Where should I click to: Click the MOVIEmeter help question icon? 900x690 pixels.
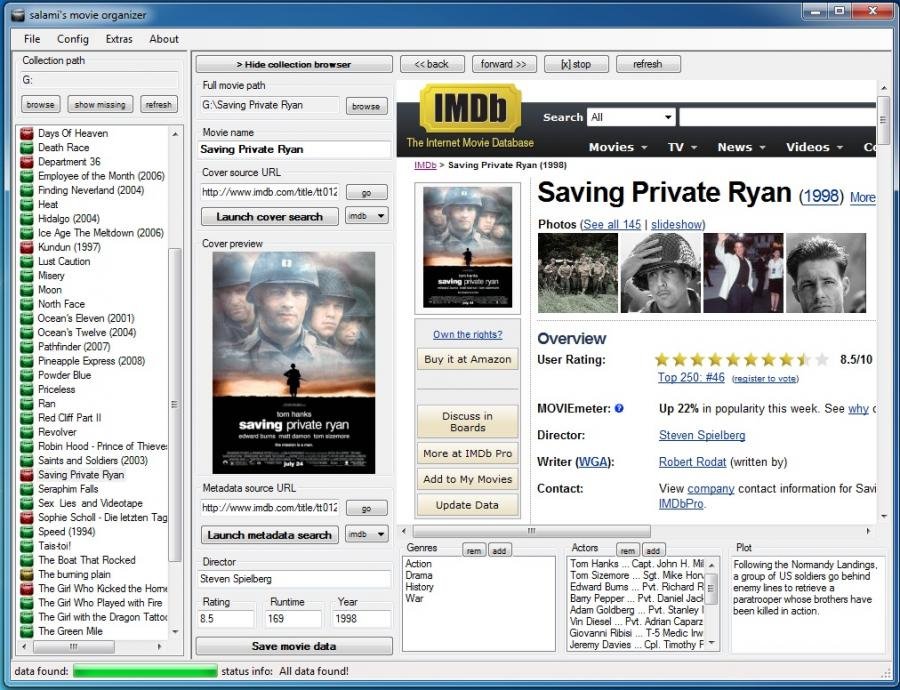click(619, 409)
